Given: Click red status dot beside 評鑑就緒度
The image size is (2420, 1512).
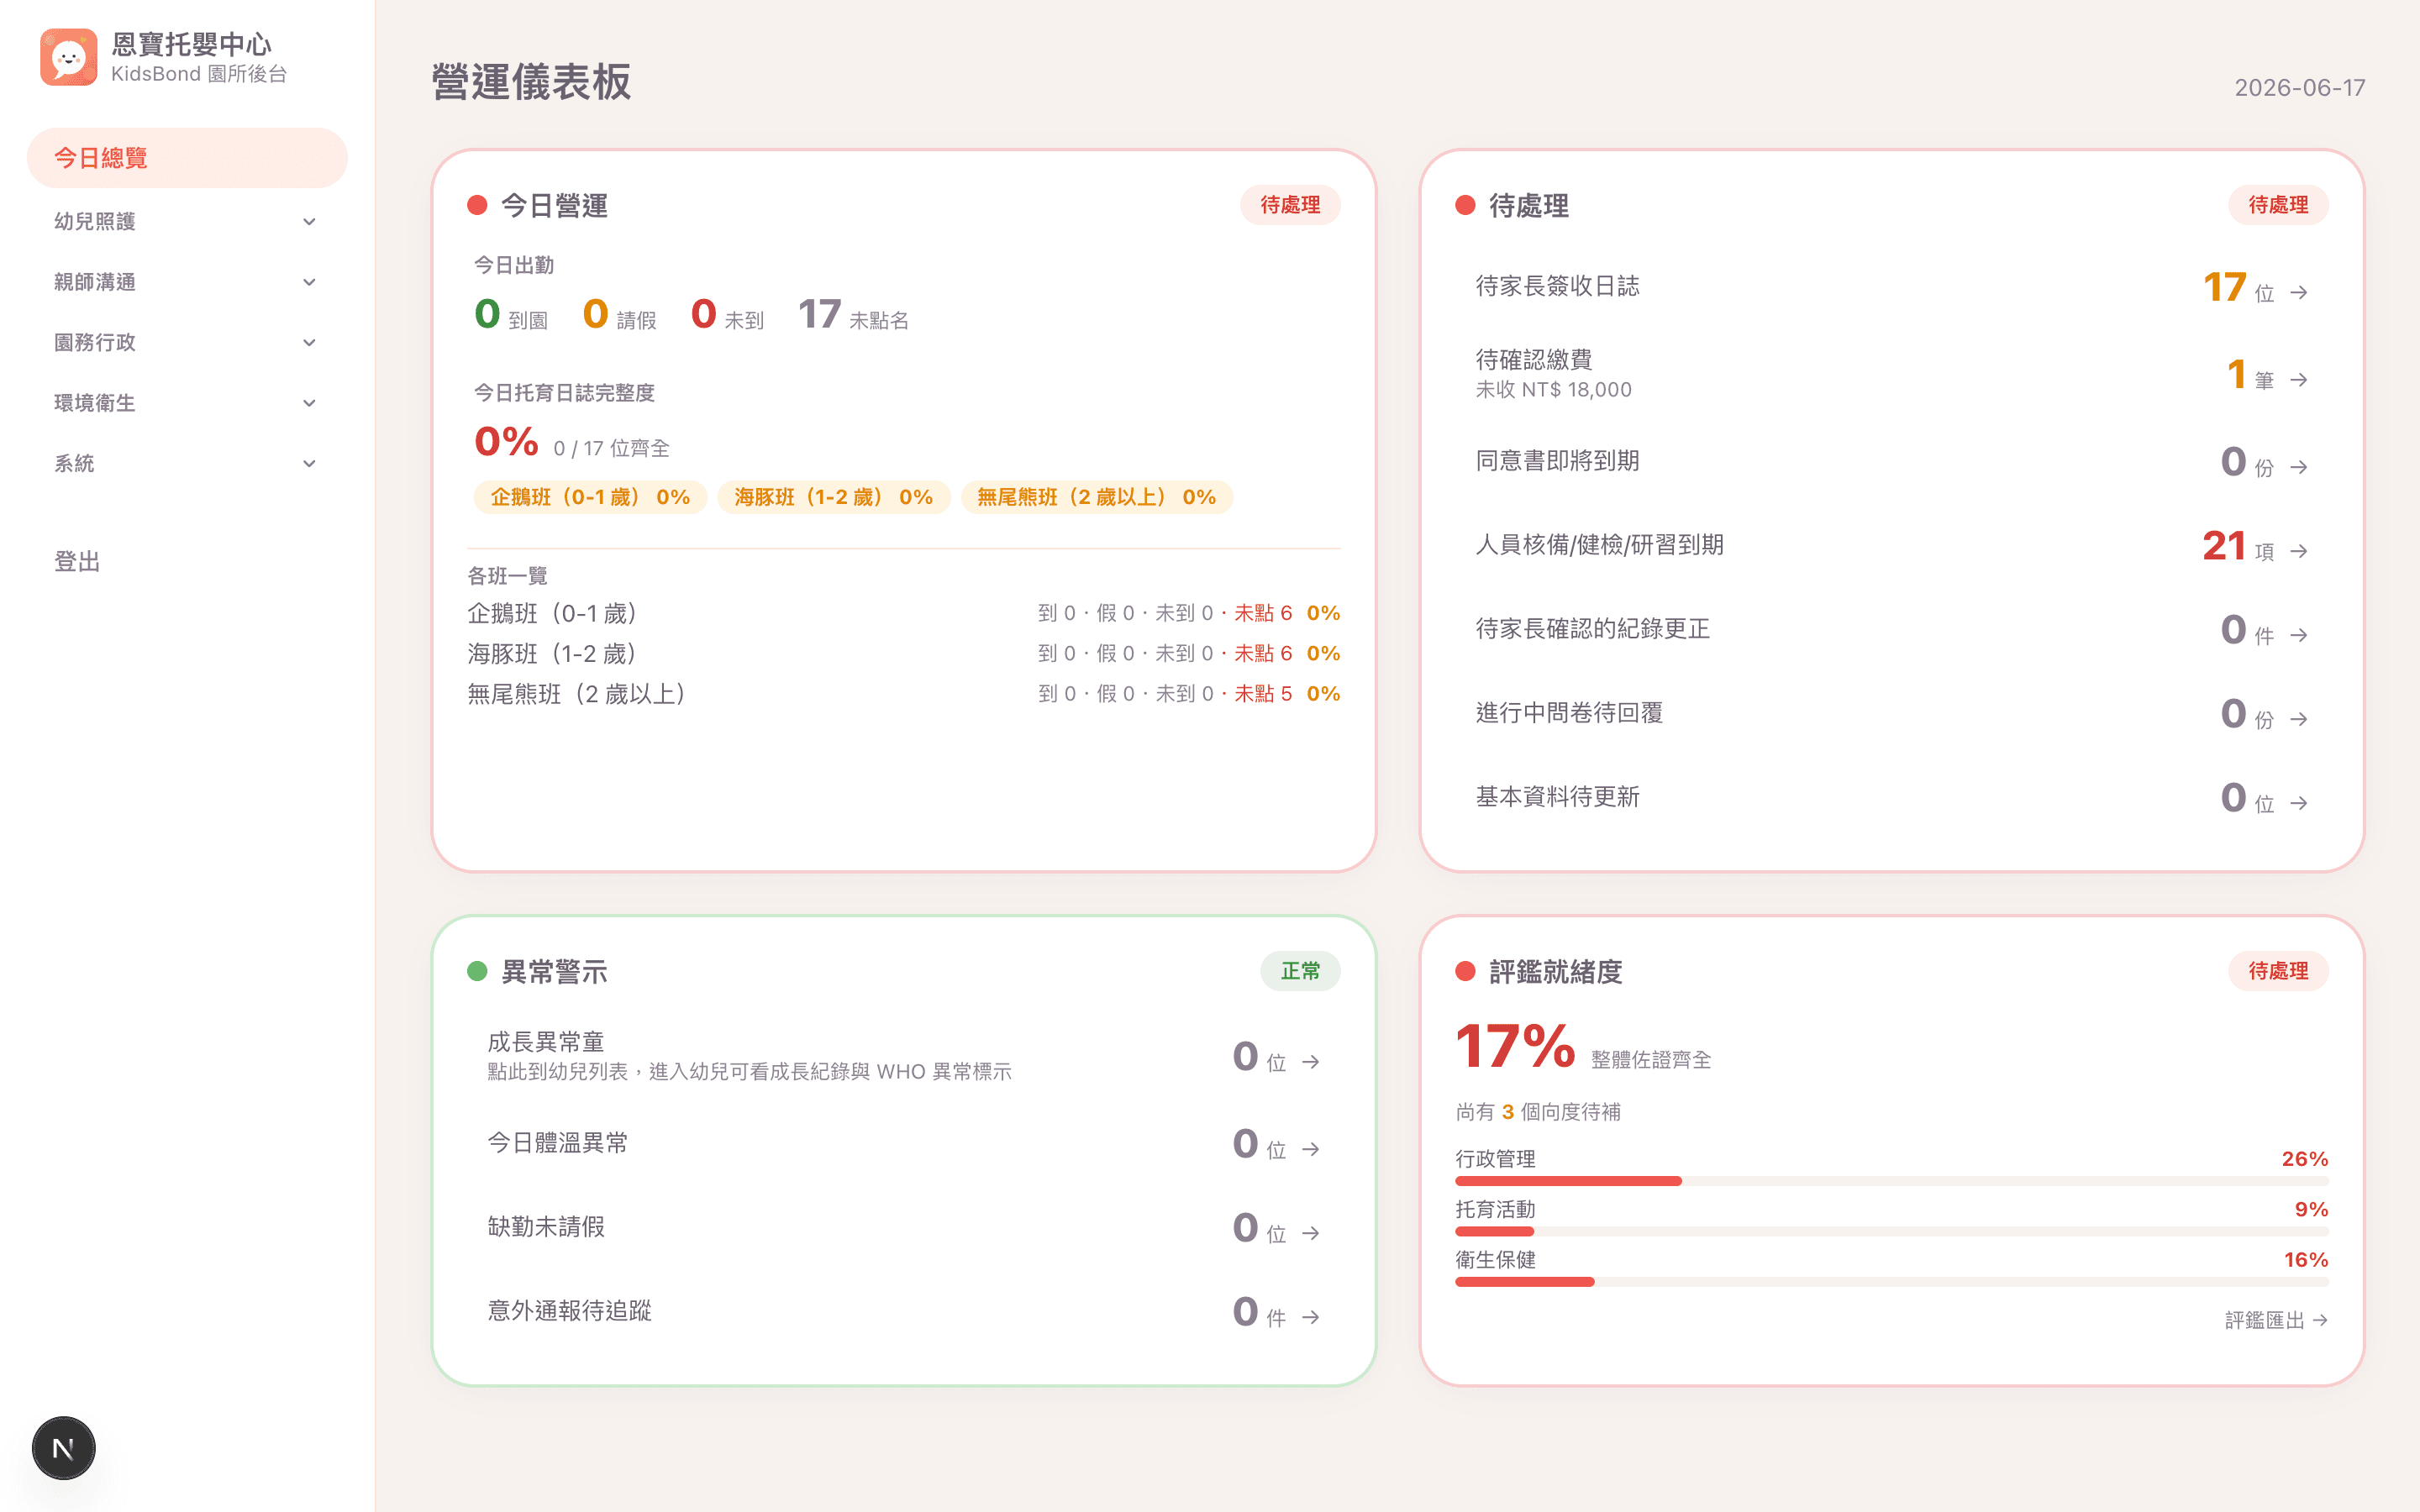Looking at the screenshot, I should click(x=1465, y=971).
